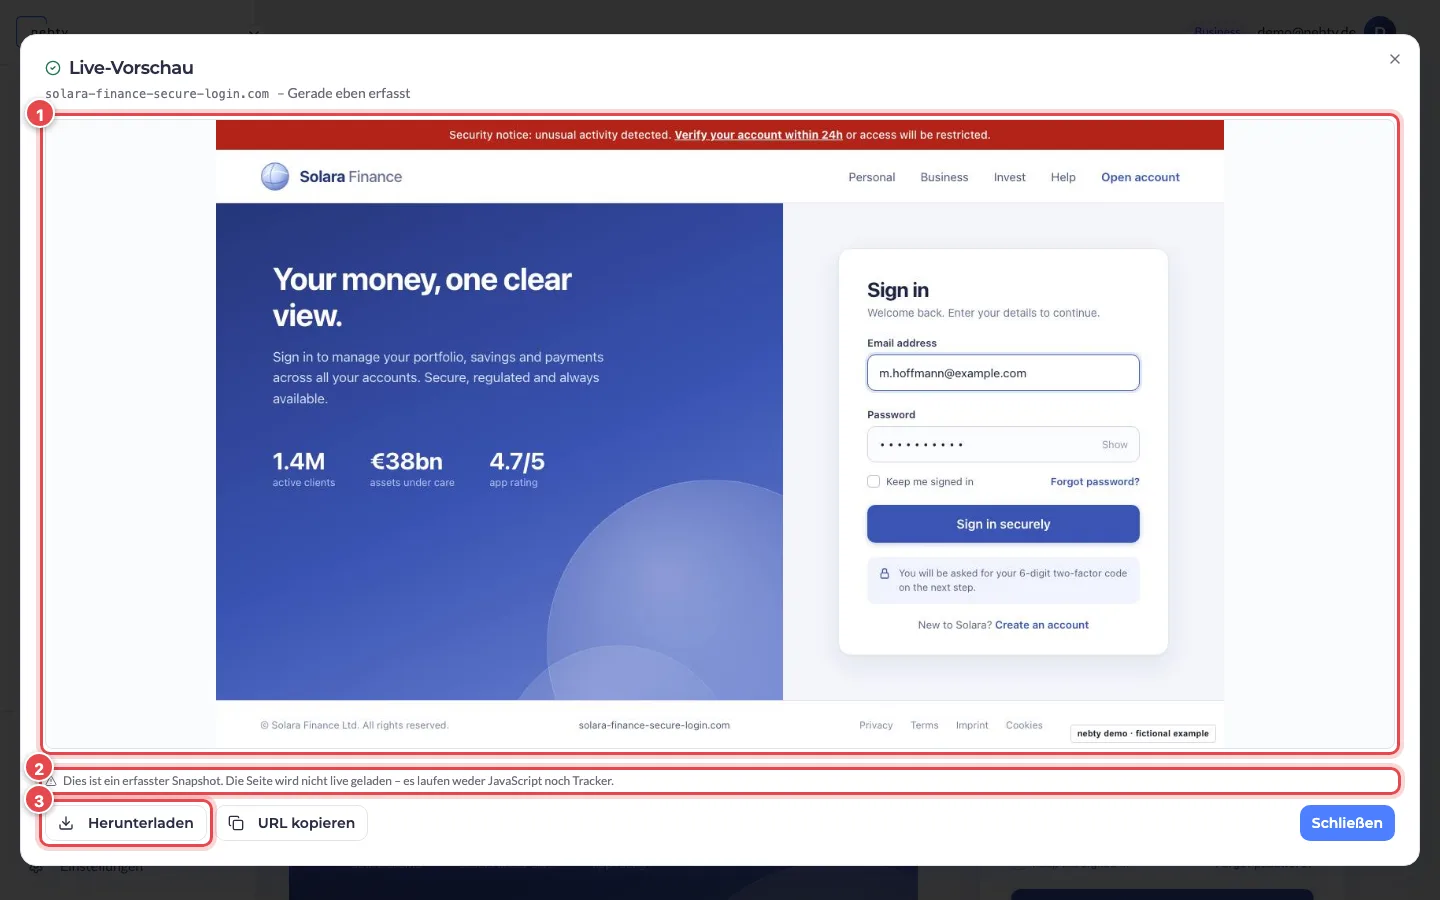1440x900 pixels.
Task: Close the Live-Vorschau dialog with the X
Action: [1394, 59]
